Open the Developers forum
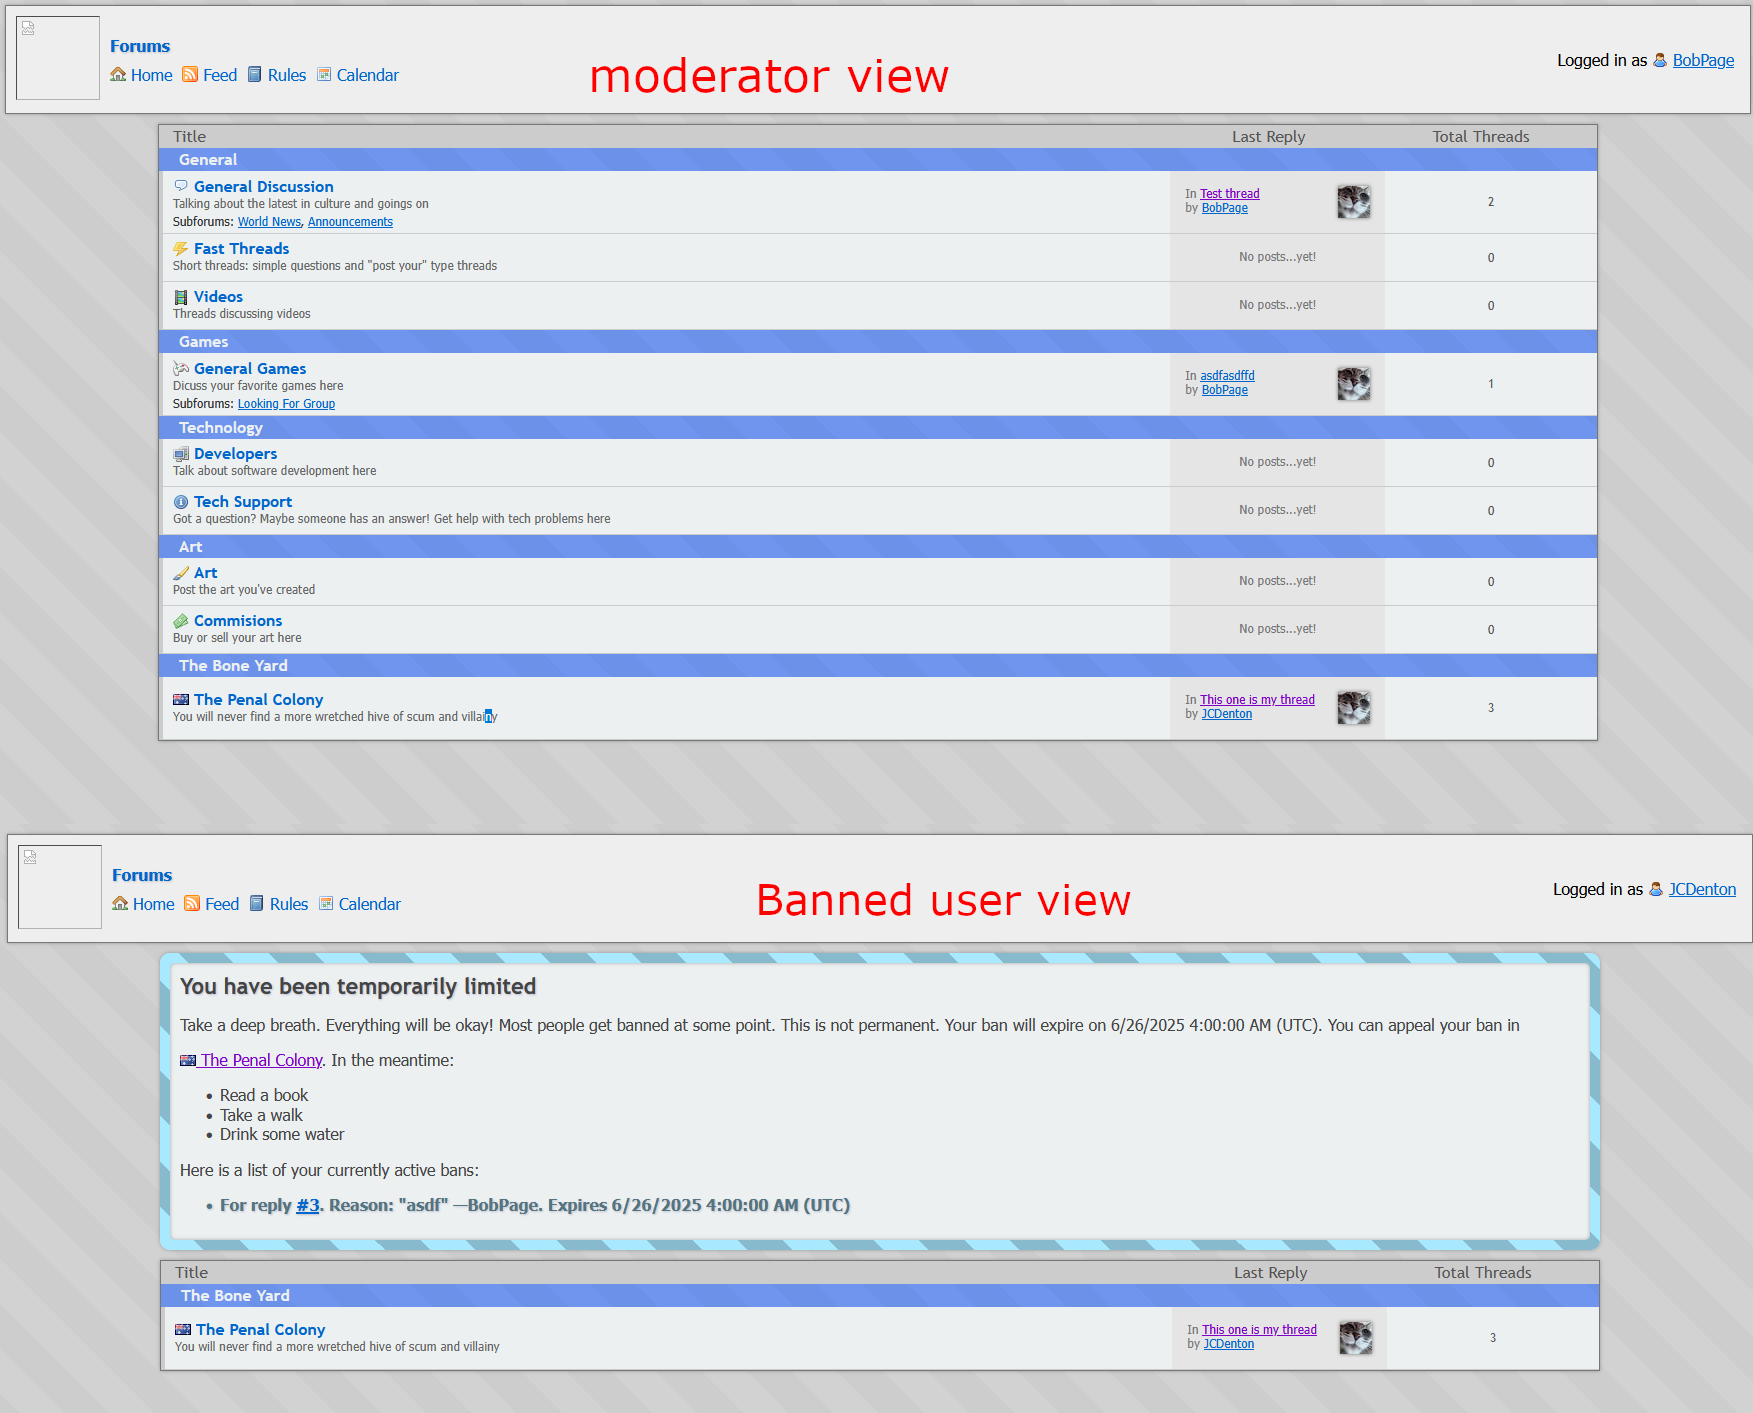This screenshot has width=1753, height=1413. click(x=236, y=454)
